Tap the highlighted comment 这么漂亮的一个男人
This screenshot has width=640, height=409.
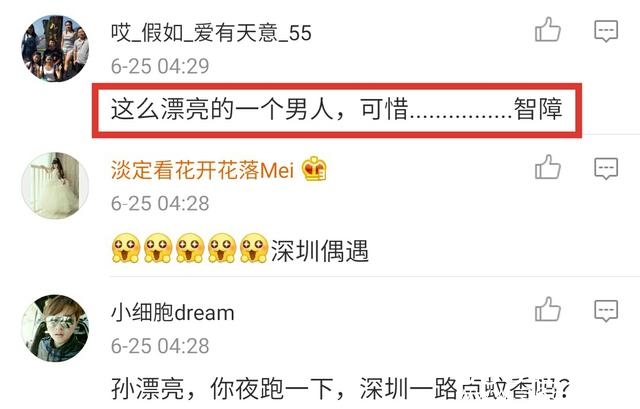(337, 109)
